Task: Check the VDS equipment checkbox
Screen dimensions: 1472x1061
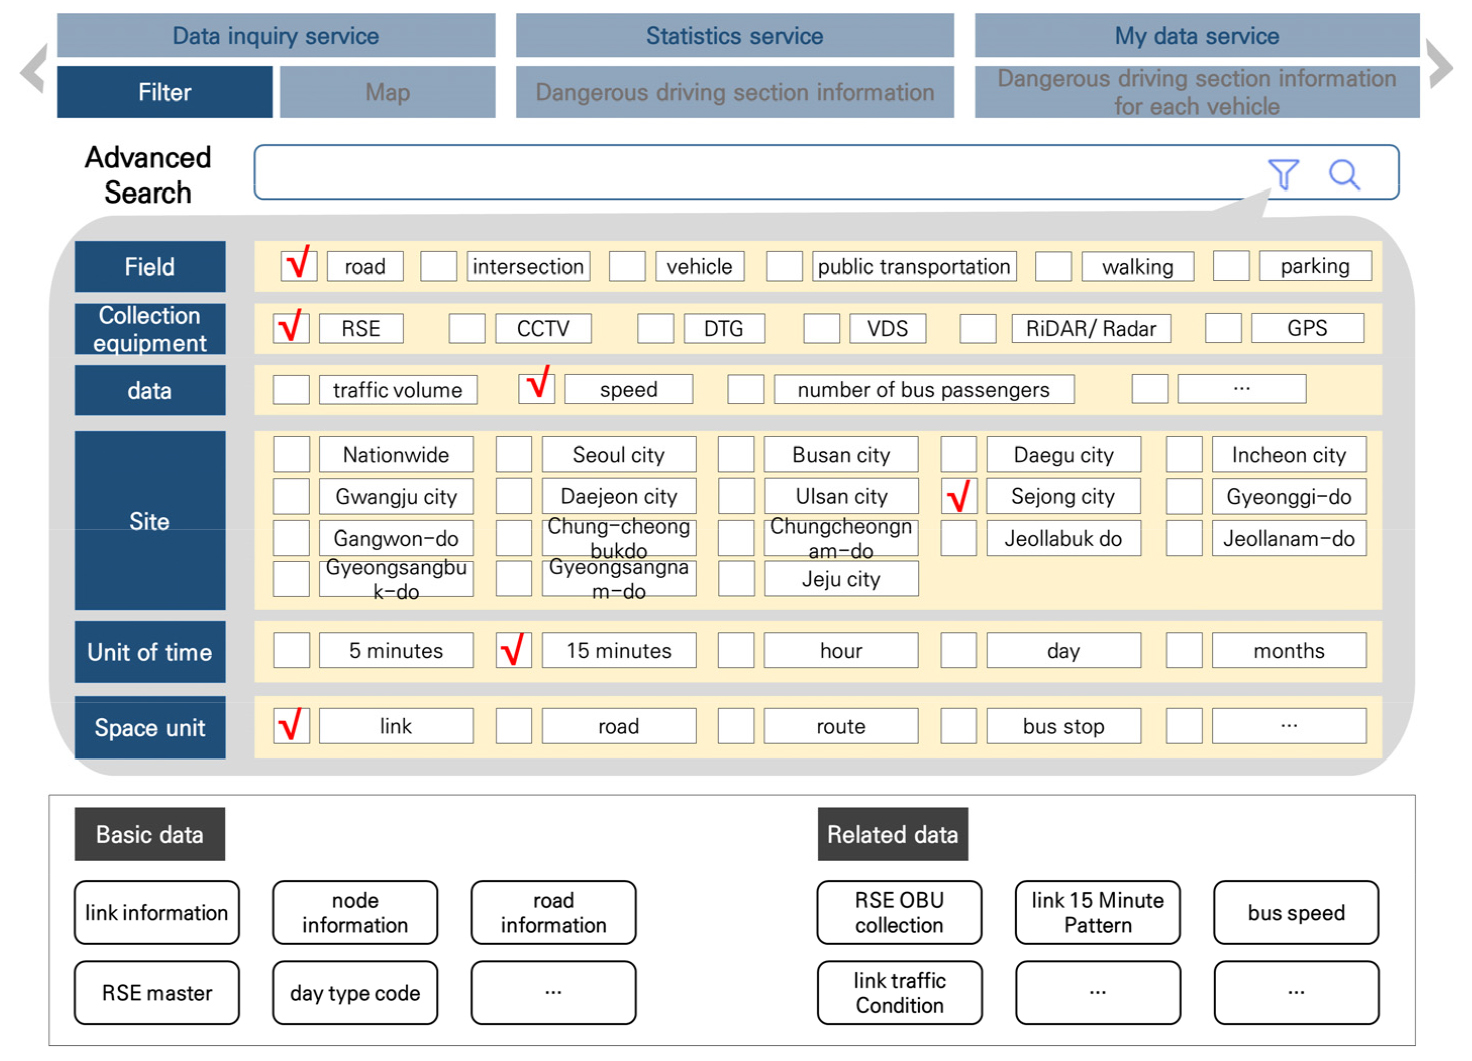Action: click(821, 328)
